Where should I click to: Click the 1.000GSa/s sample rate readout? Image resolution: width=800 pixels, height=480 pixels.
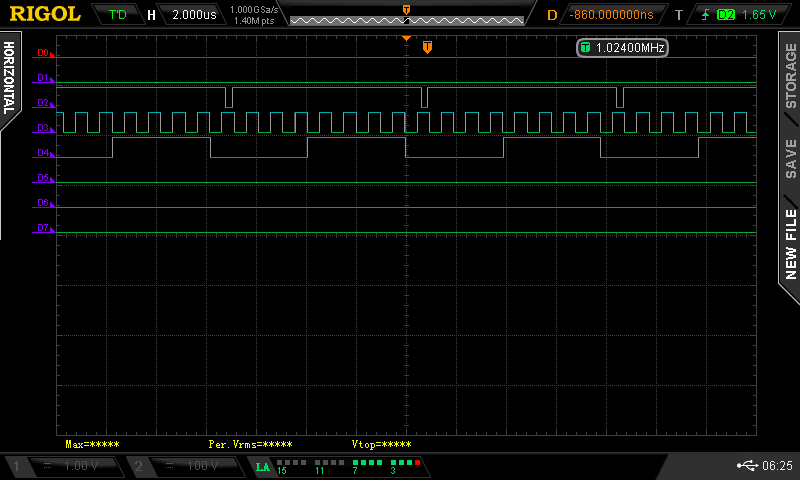(x=254, y=10)
